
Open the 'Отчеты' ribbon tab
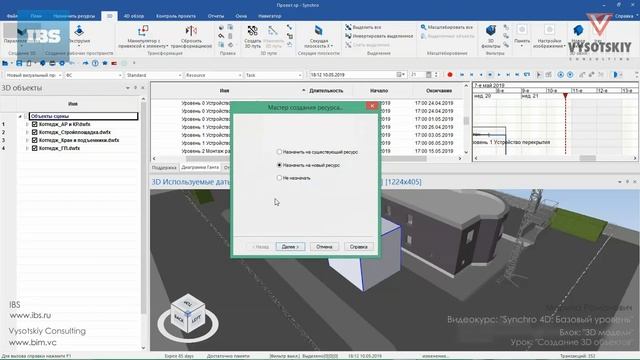[216, 16]
